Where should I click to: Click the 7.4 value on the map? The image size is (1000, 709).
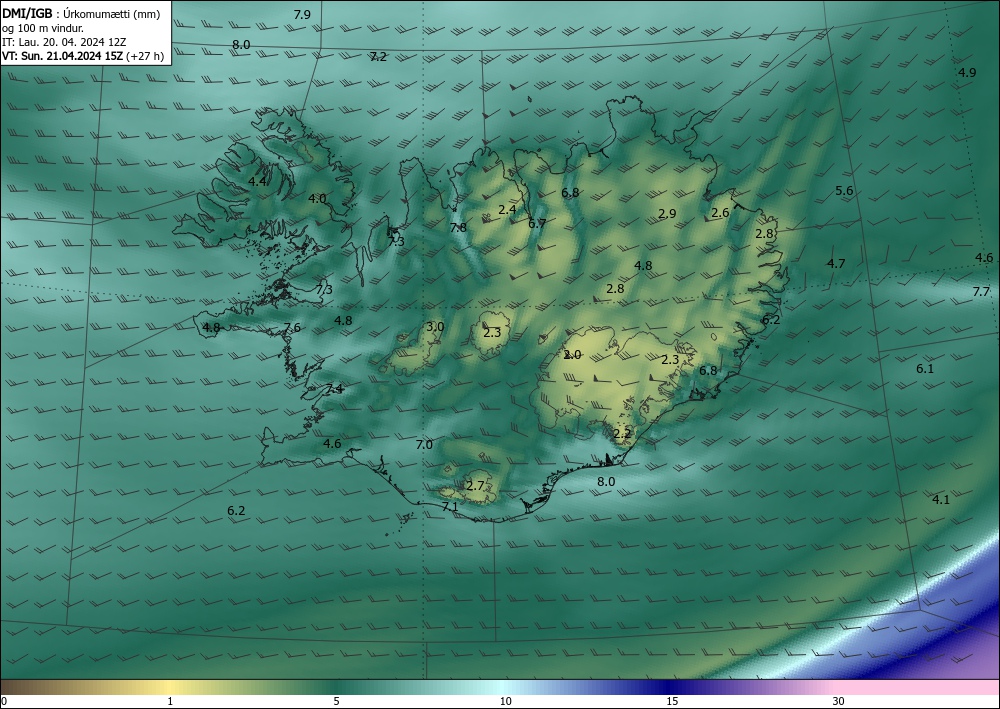pos(334,389)
